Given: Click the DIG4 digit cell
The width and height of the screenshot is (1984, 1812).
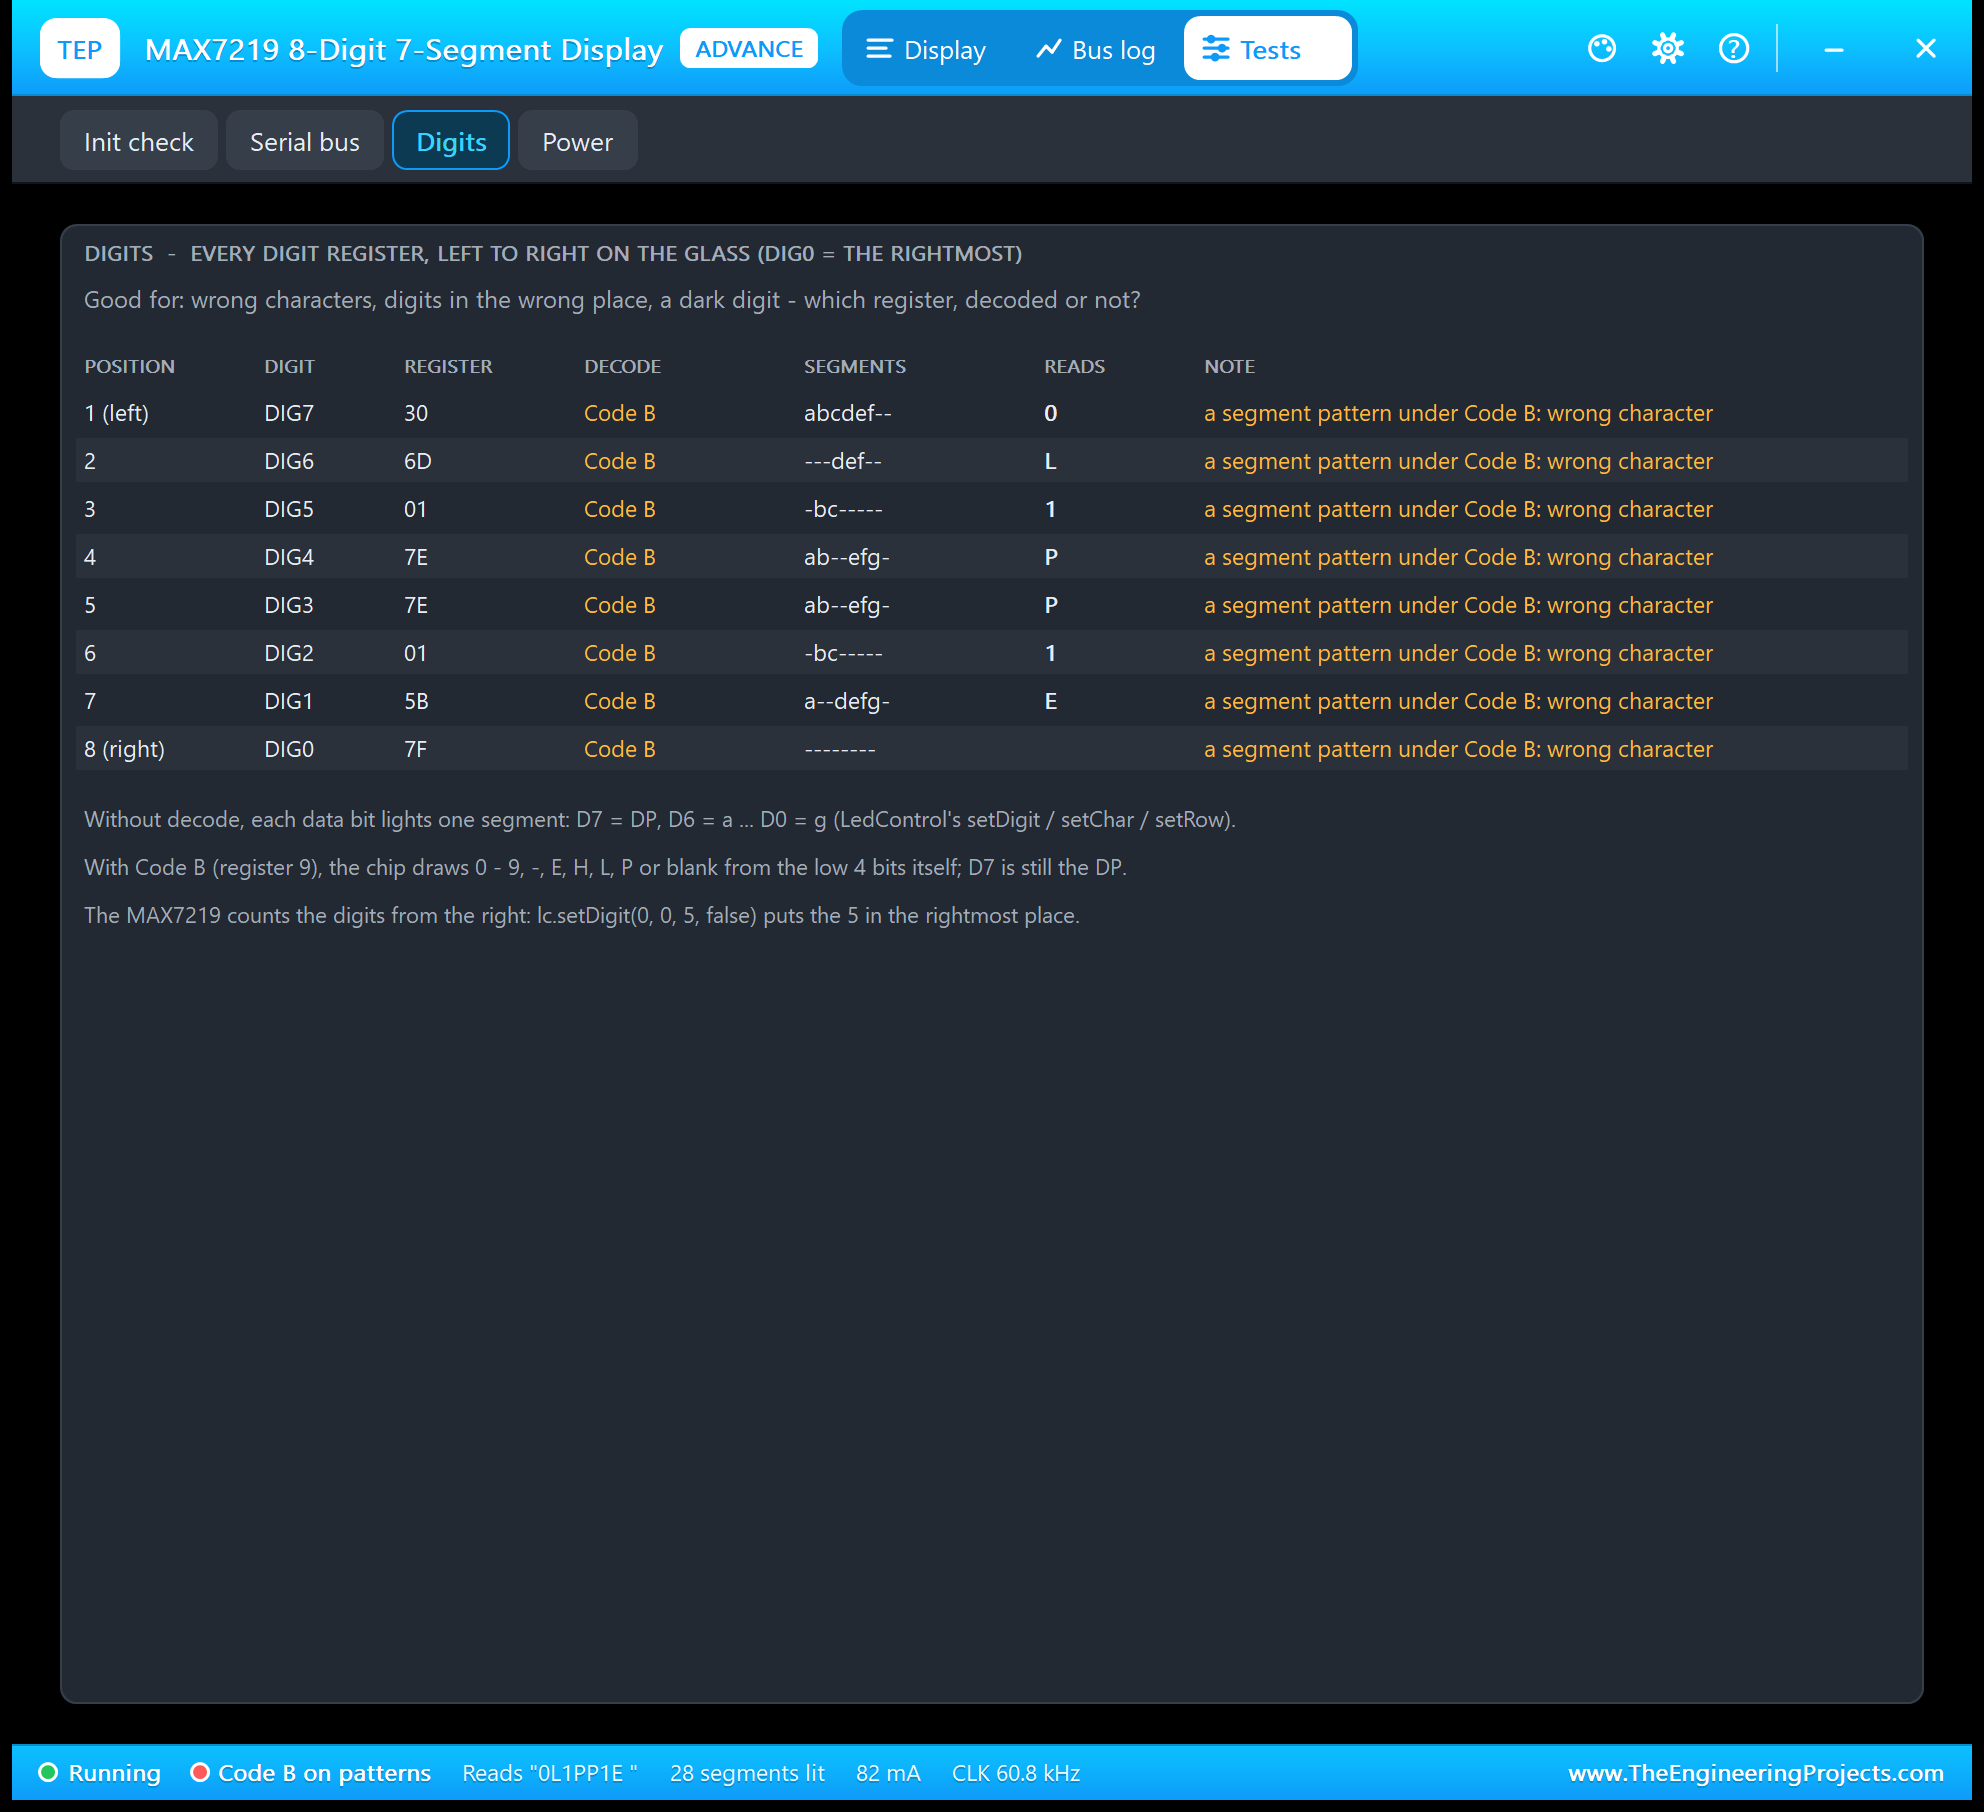Looking at the screenshot, I should pyautogui.click(x=289, y=557).
